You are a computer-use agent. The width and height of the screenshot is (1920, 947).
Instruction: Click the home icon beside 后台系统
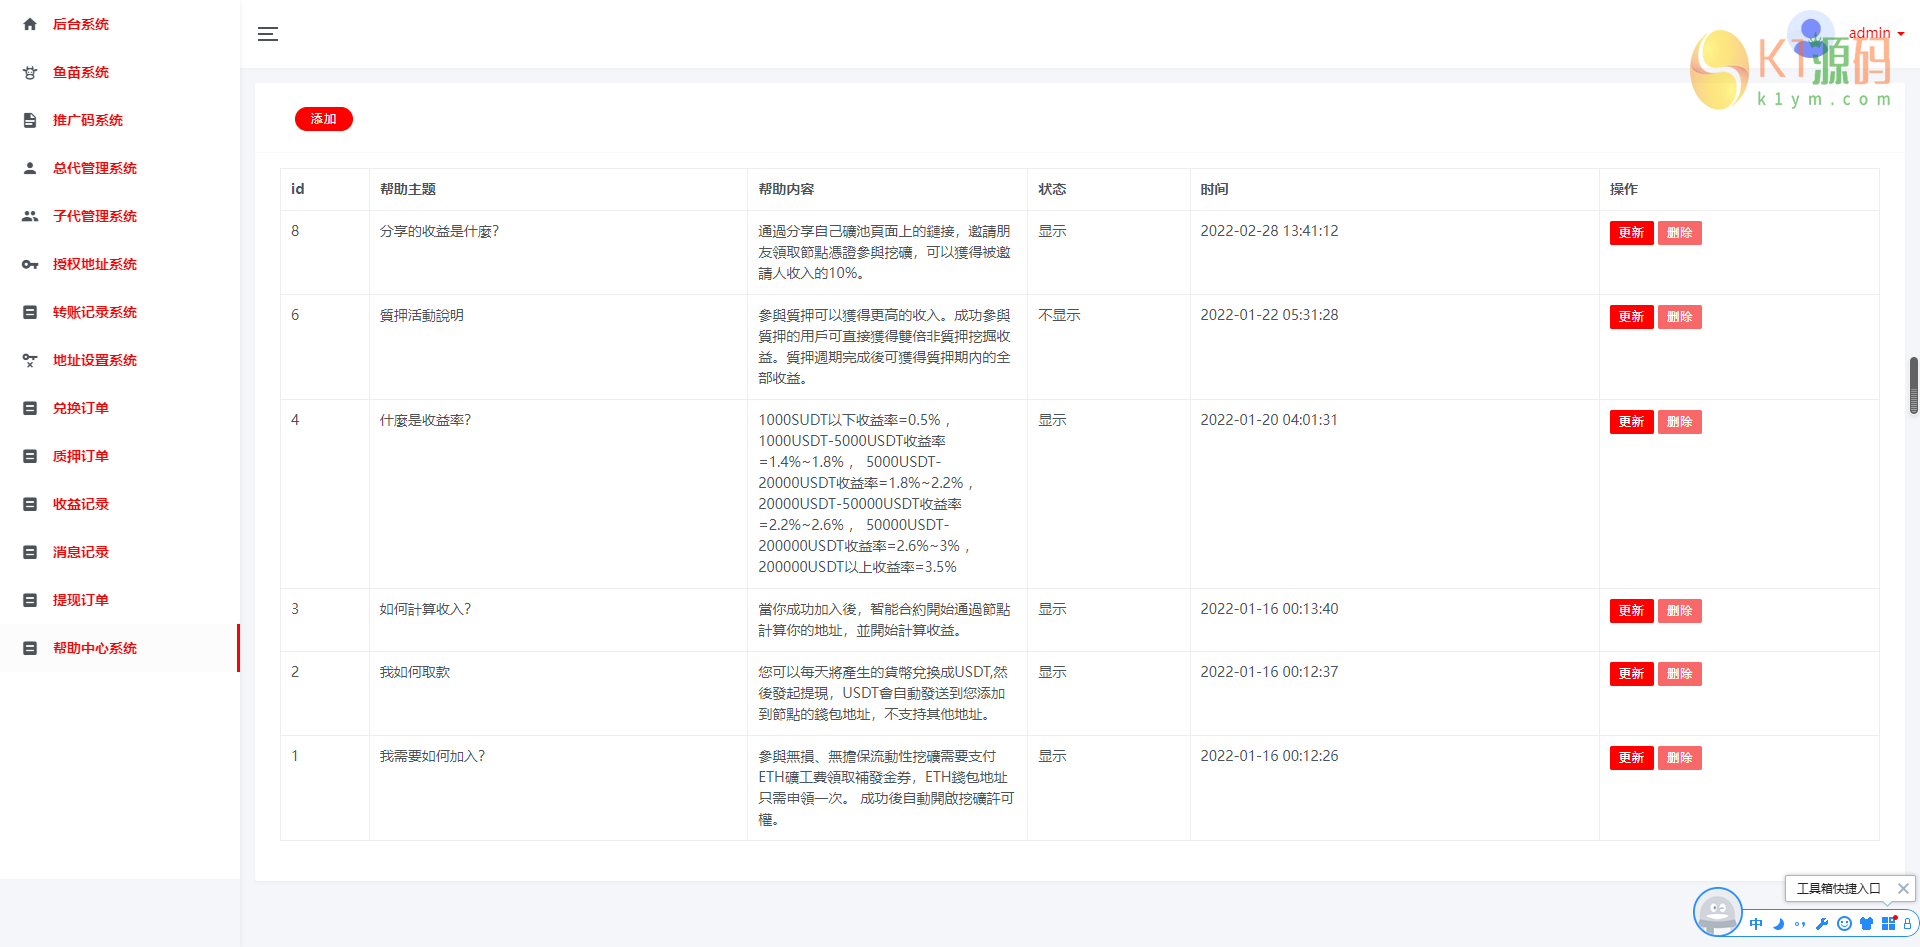point(30,24)
